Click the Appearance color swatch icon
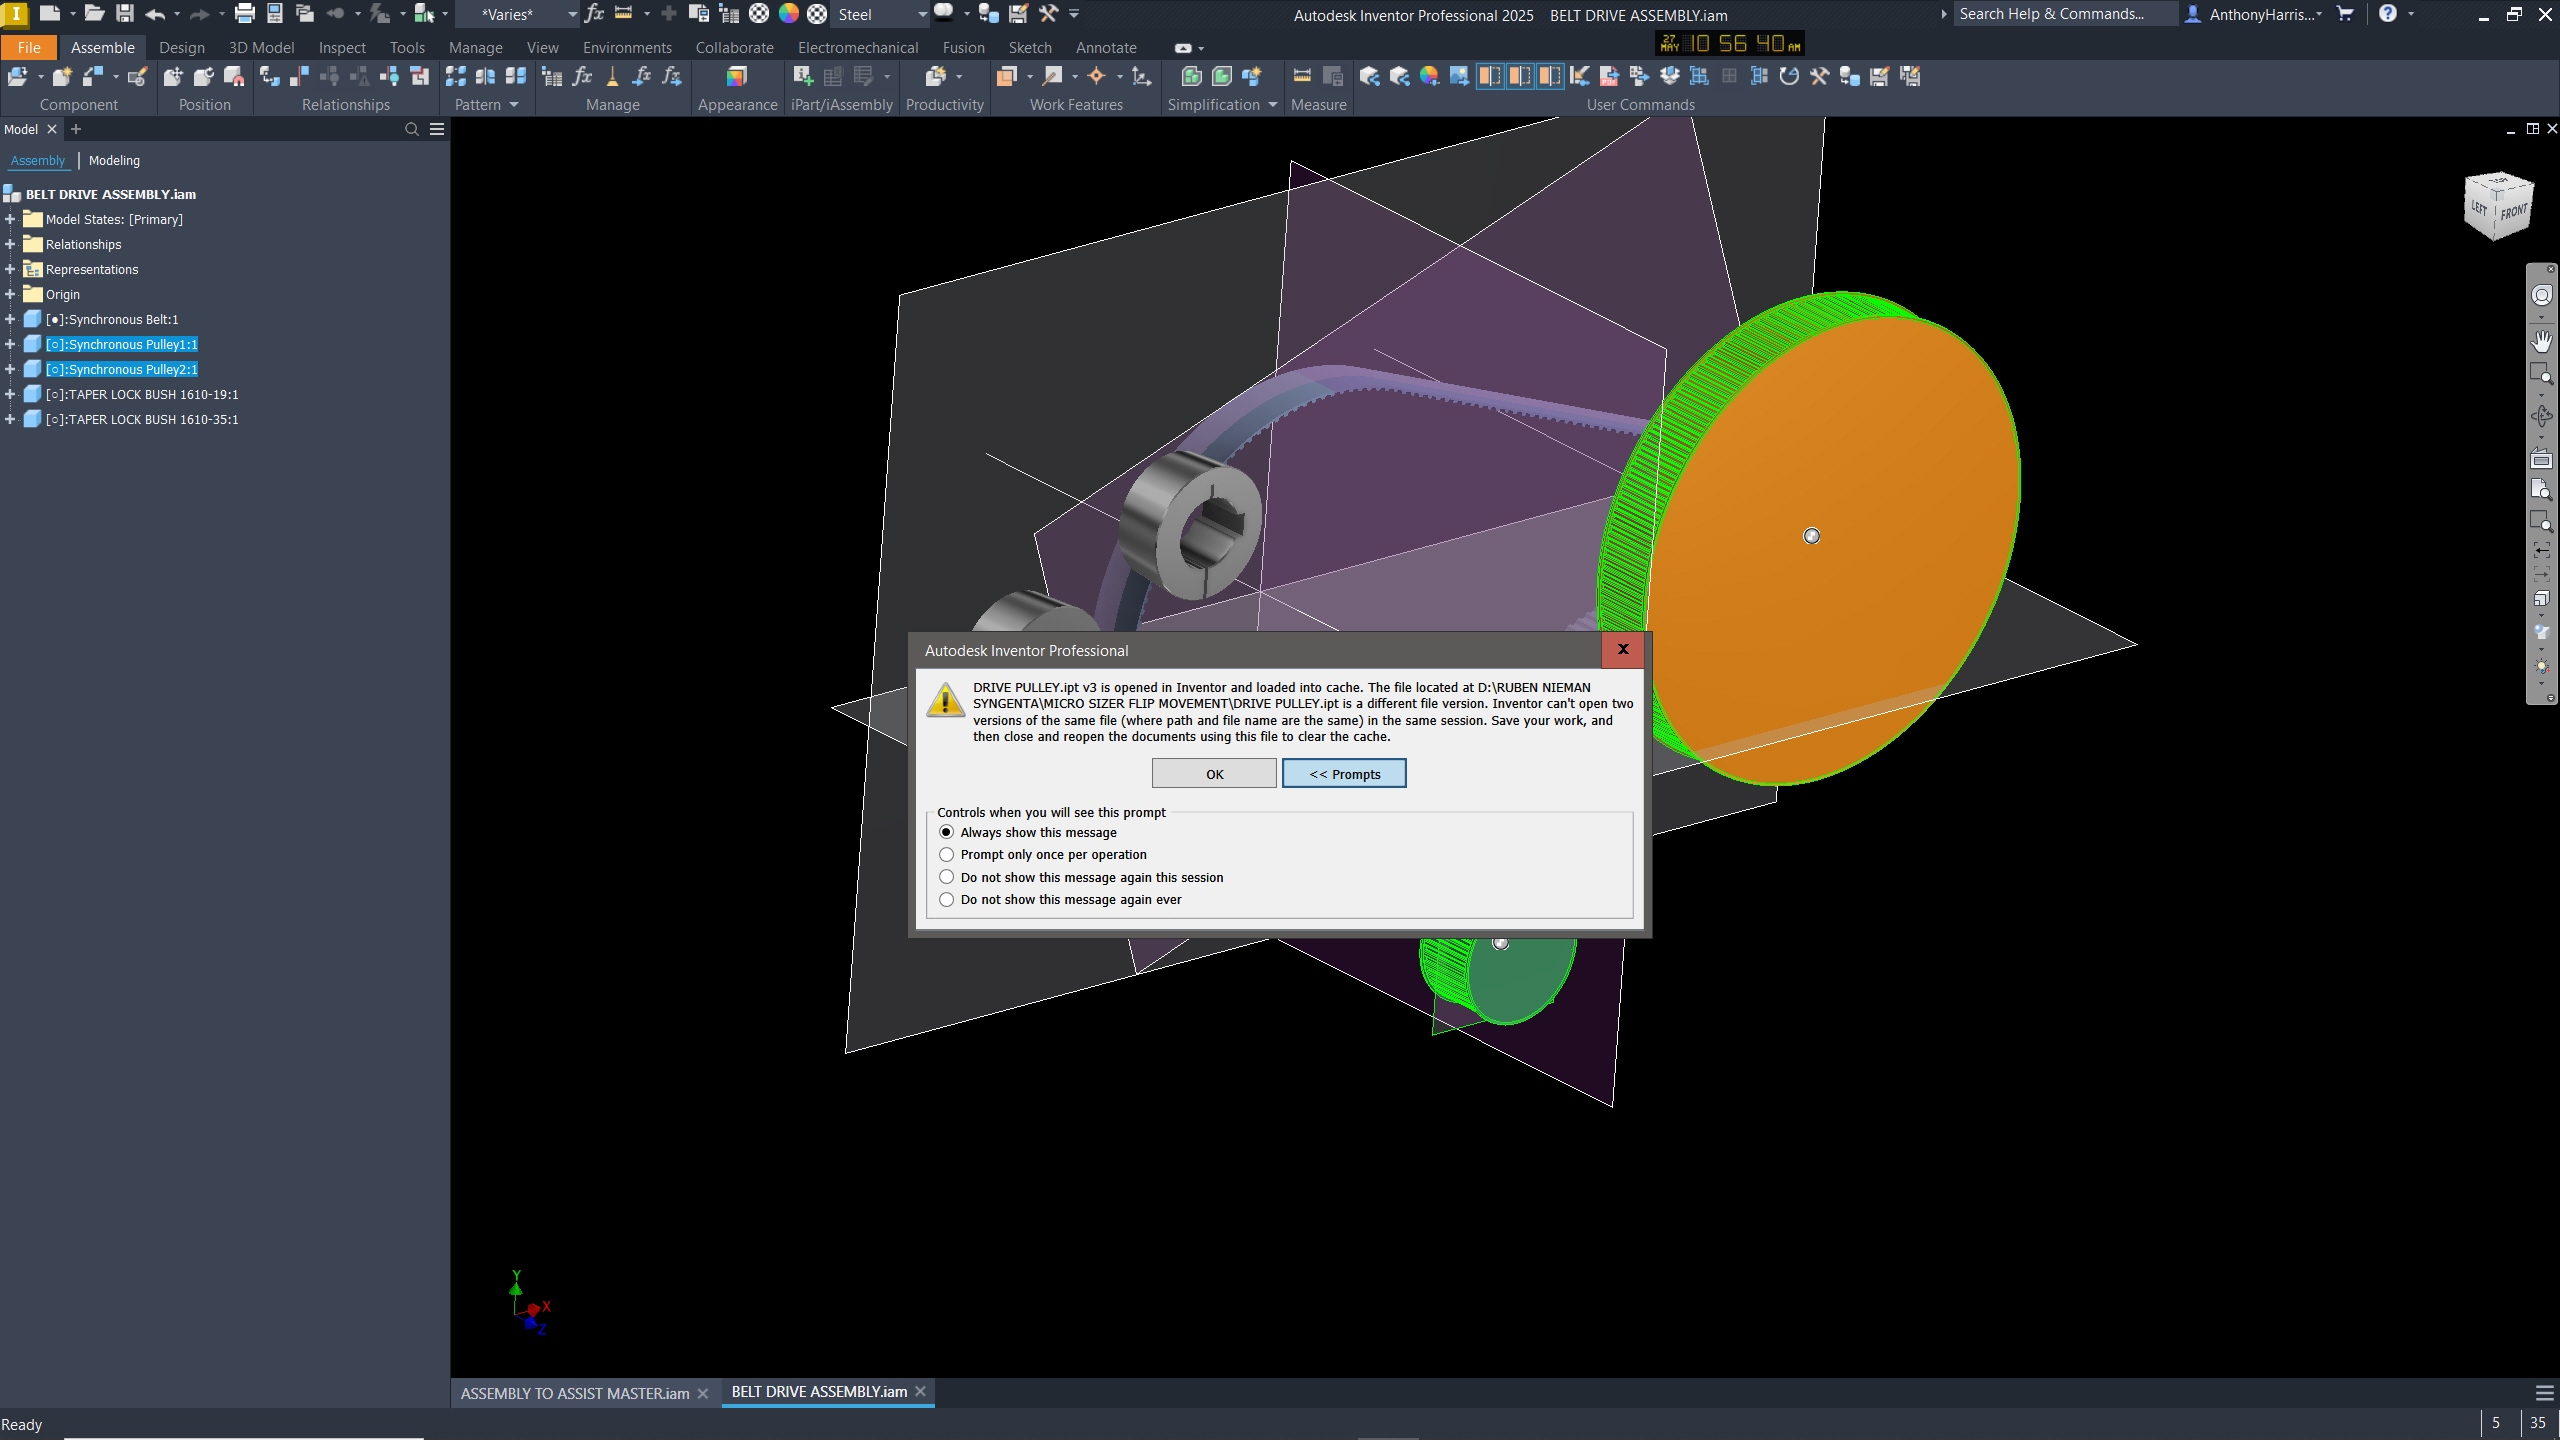Image resolution: width=2560 pixels, height=1440 pixels. pyautogui.click(x=737, y=76)
